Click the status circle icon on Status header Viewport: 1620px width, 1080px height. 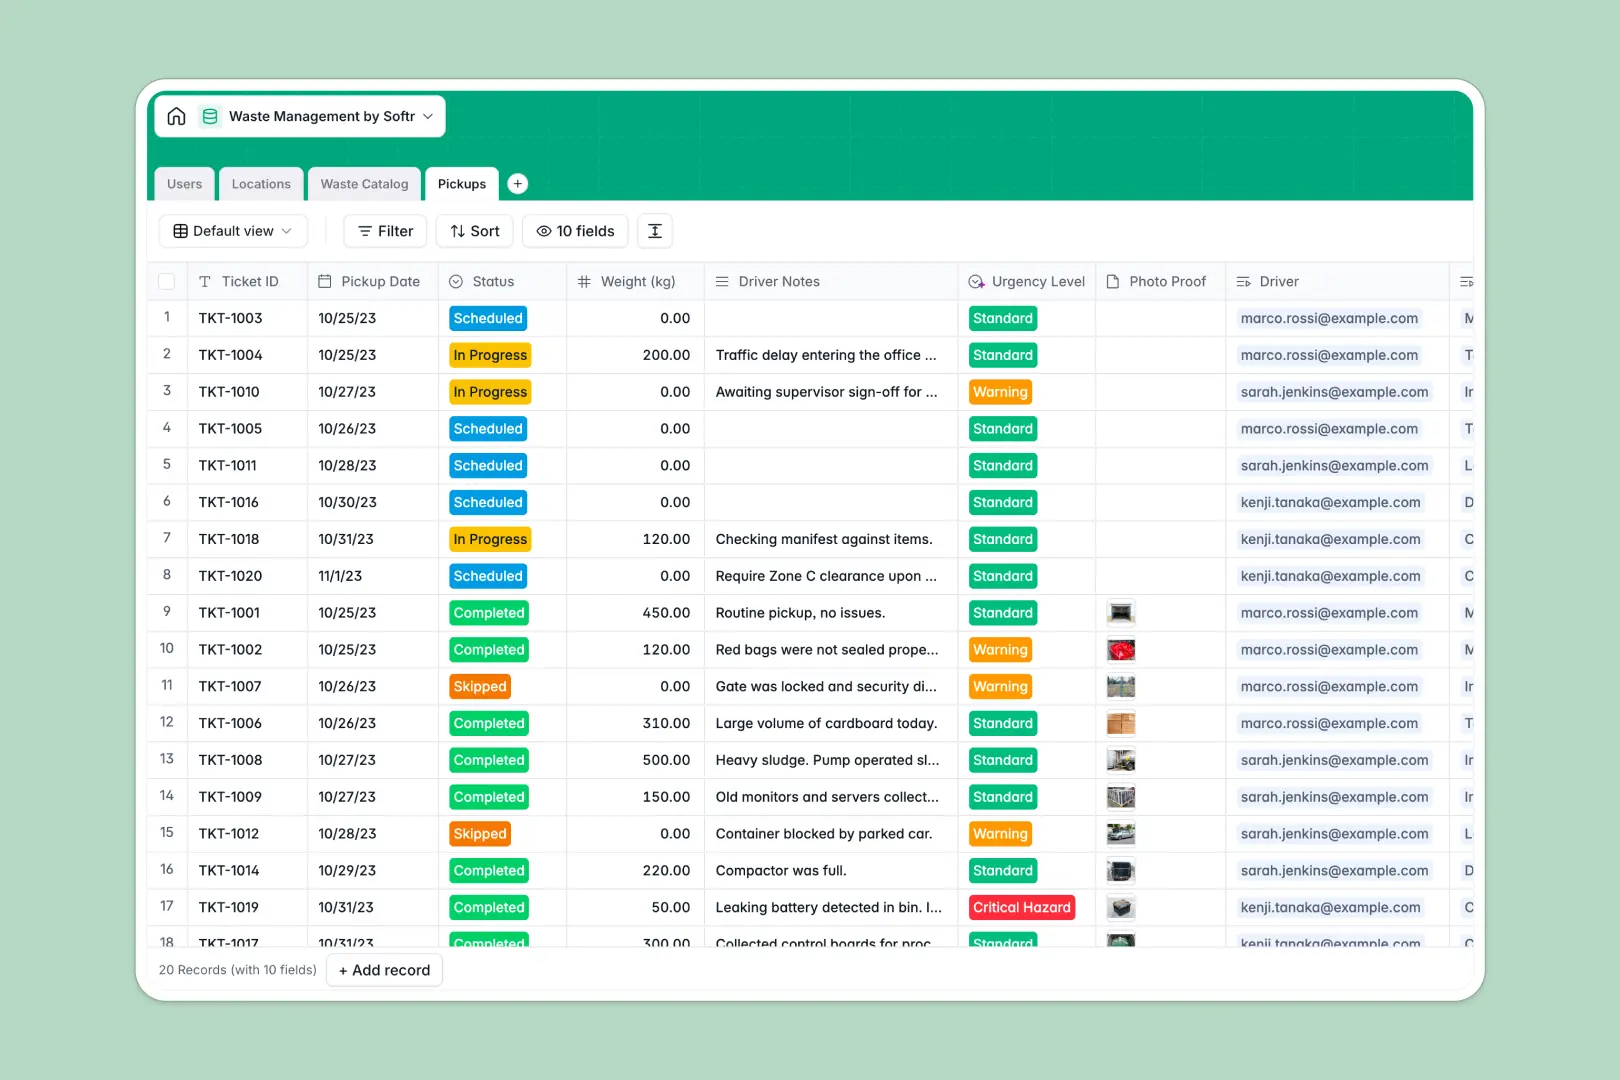[x=457, y=281]
